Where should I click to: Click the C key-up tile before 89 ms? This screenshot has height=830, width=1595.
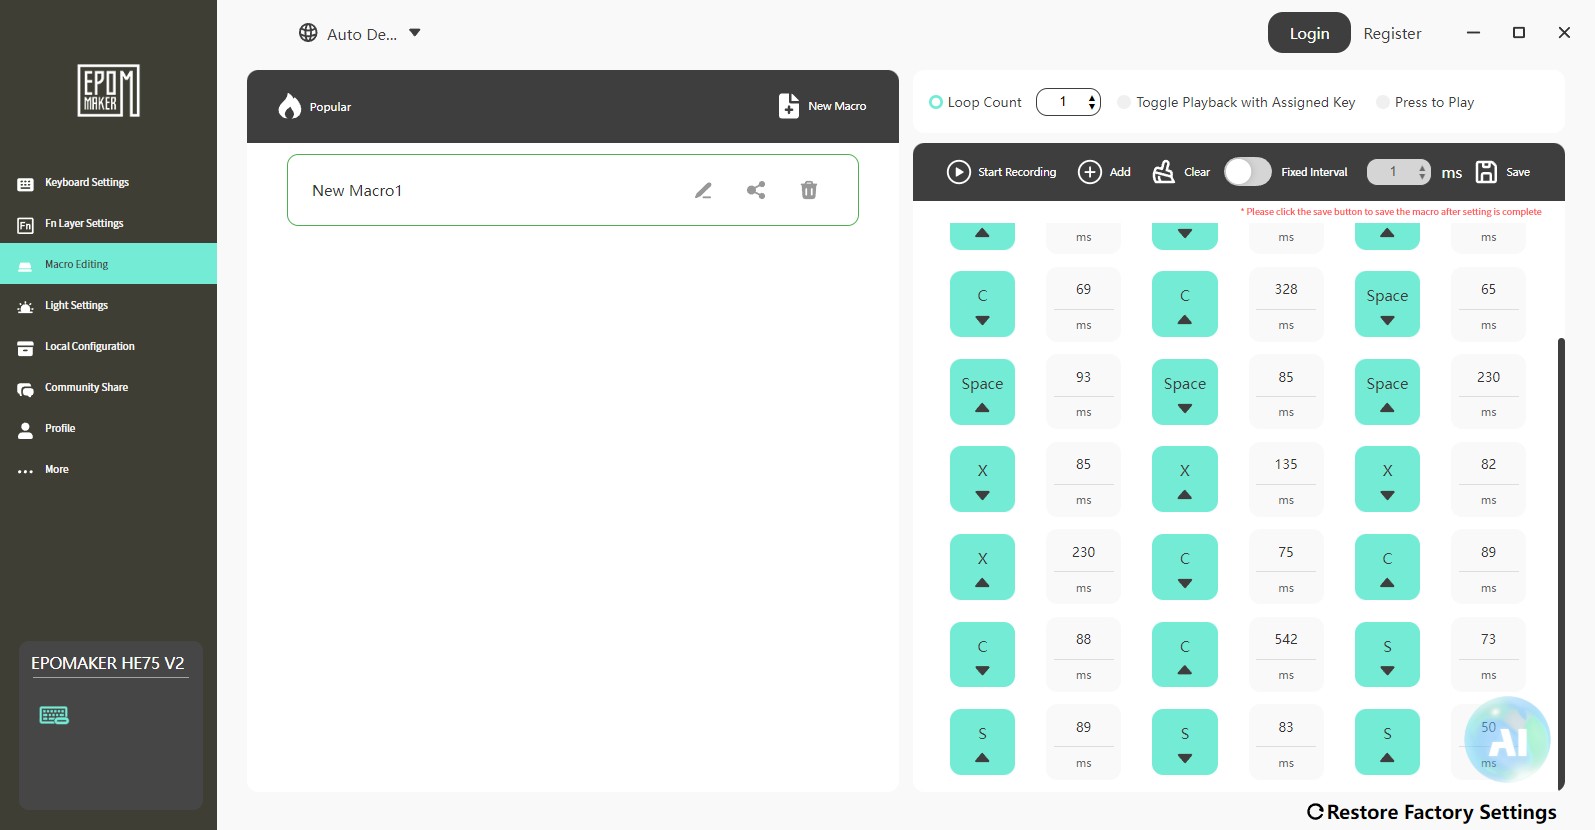(1387, 567)
